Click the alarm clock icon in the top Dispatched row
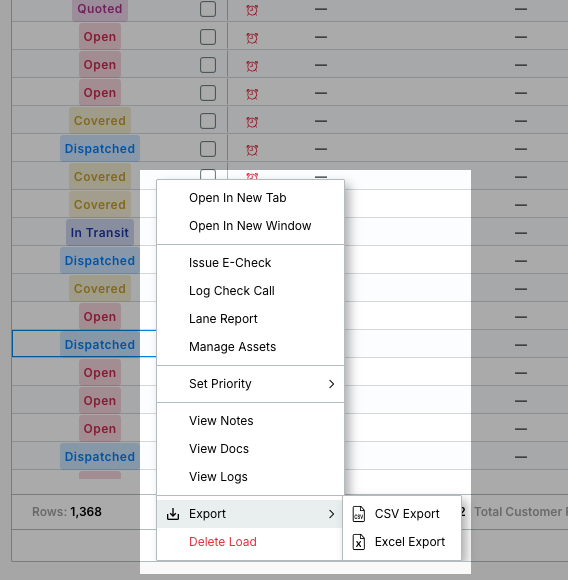This screenshot has width=568, height=580. [x=252, y=150]
